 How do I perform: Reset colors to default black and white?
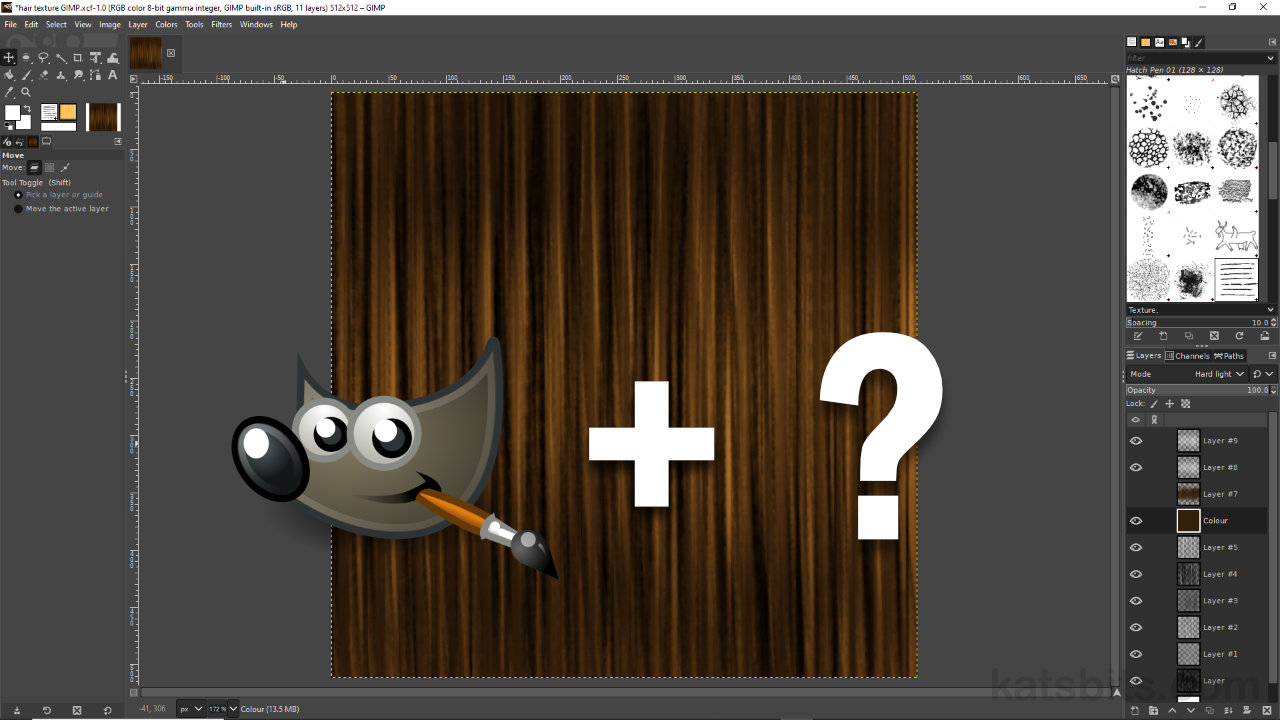(9, 126)
